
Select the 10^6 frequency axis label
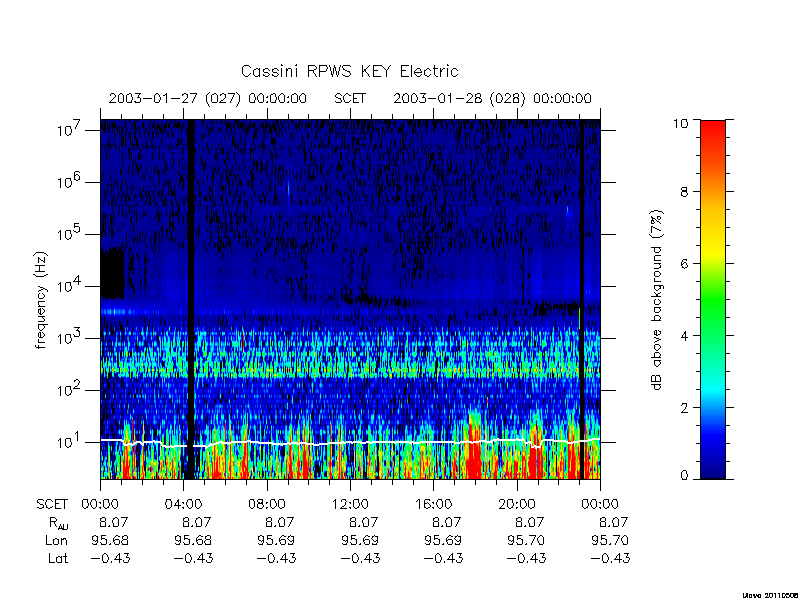pos(71,181)
